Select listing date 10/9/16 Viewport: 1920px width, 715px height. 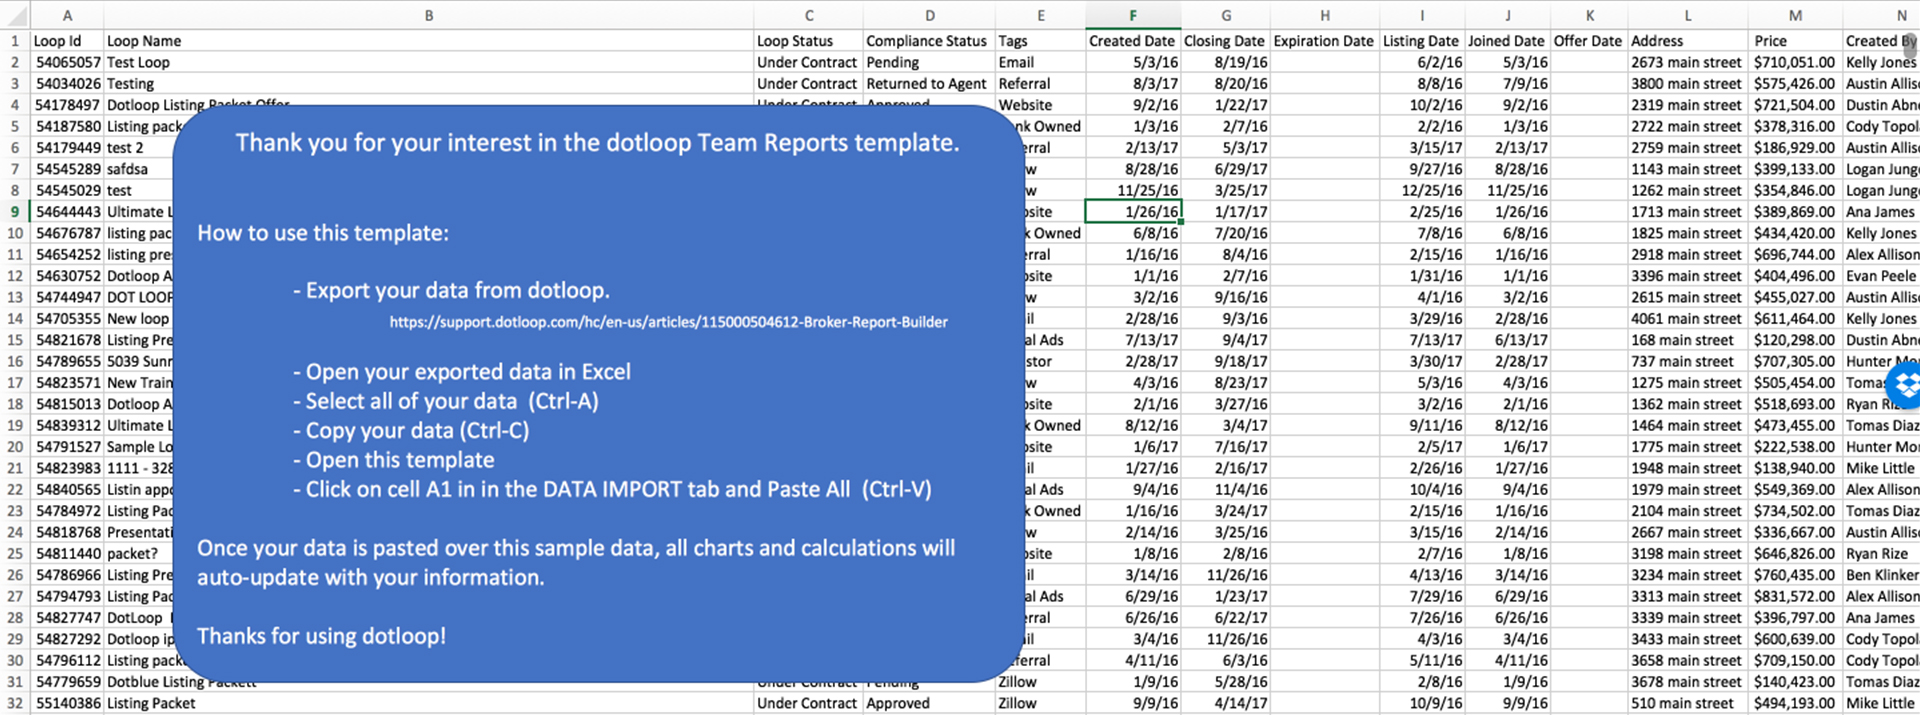[x=1422, y=703]
